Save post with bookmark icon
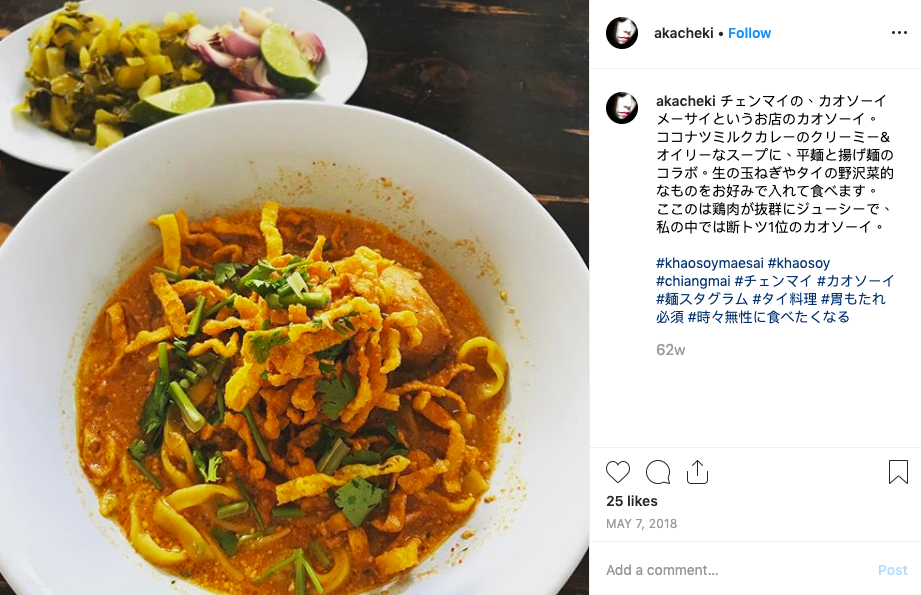This screenshot has width=921, height=595. point(898,472)
